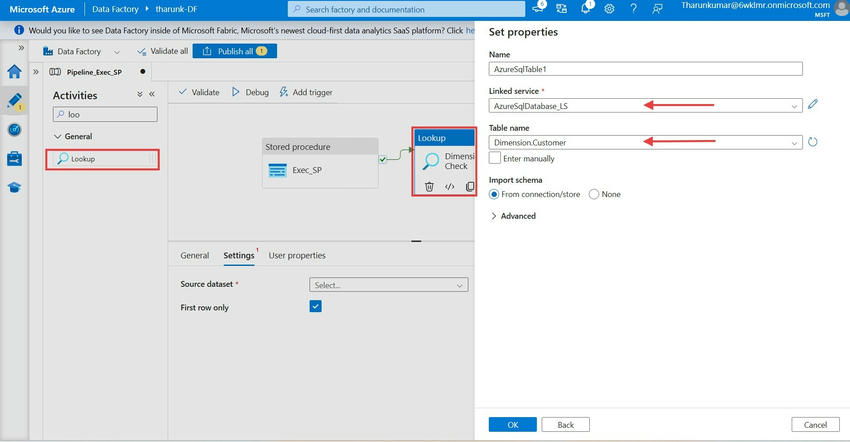Click the activities search field containing 'loo'
This screenshot has width=850, height=442.
[105, 114]
